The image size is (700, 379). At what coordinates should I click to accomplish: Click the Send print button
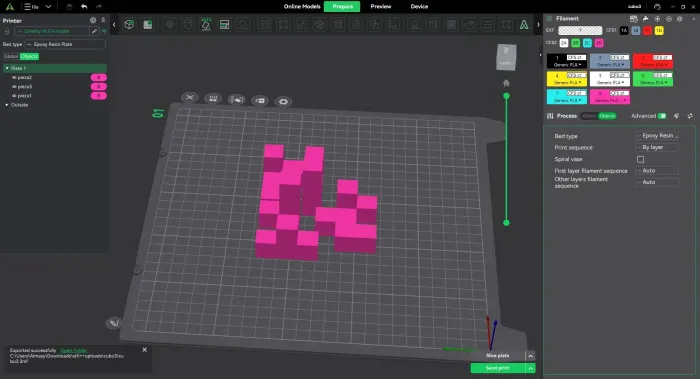pos(498,368)
